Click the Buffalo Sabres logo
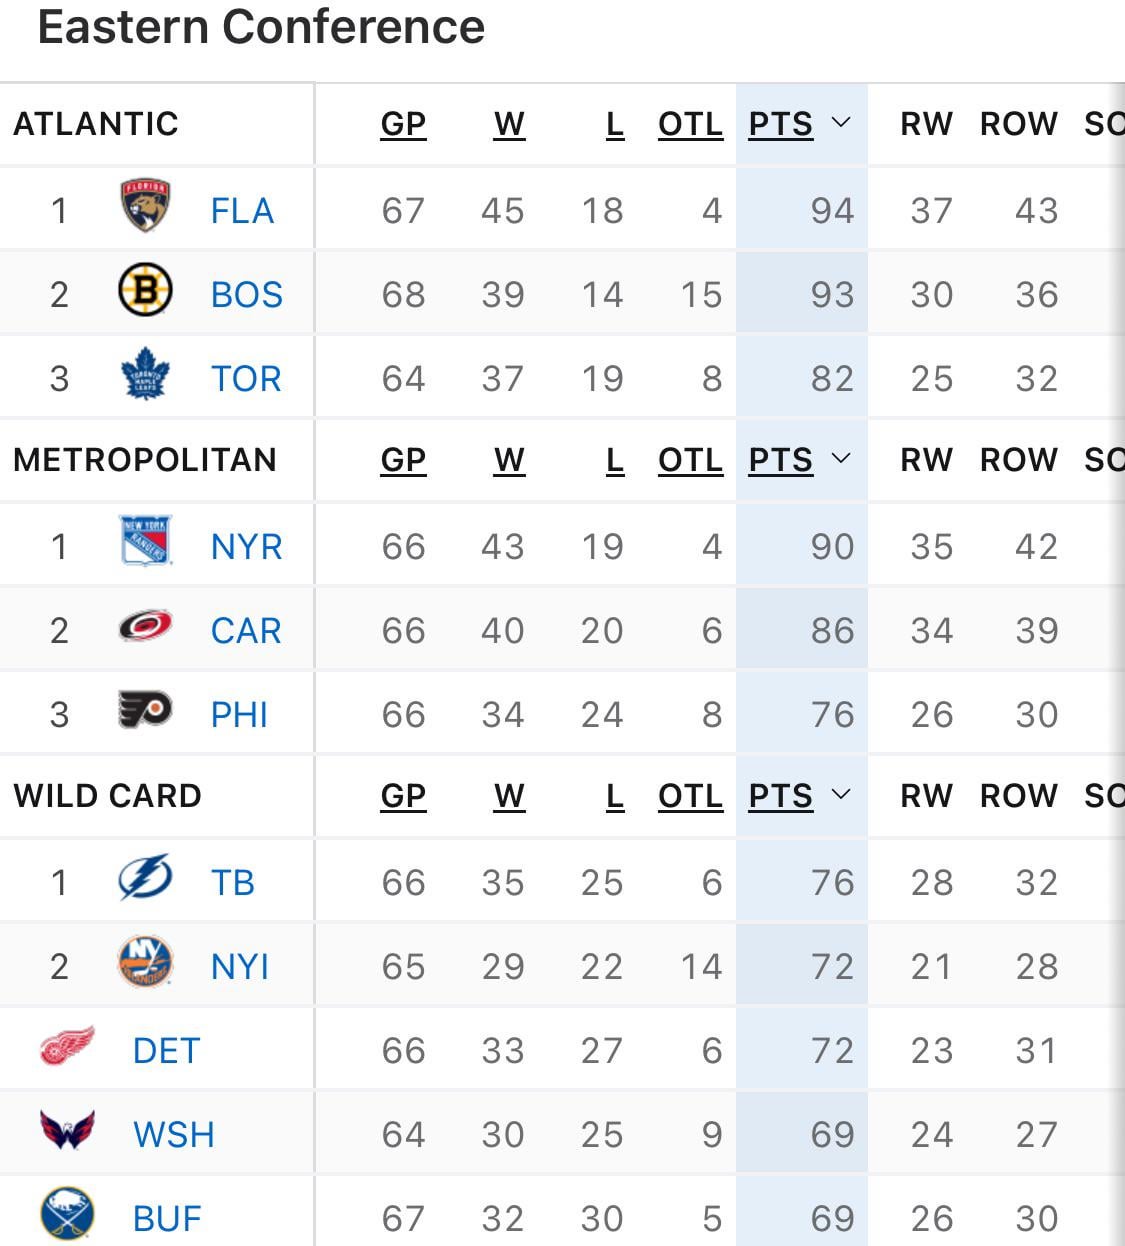The height and width of the screenshot is (1246, 1125). pos(67,1215)
